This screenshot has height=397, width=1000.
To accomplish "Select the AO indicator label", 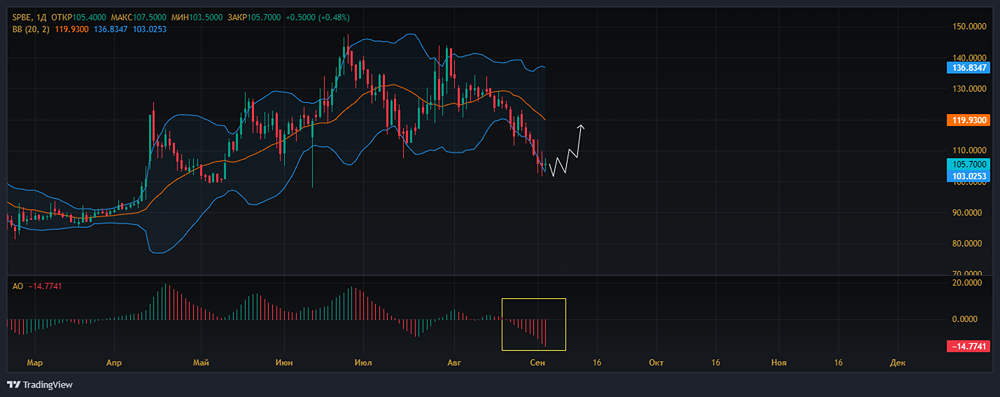I will coord(17,287).
